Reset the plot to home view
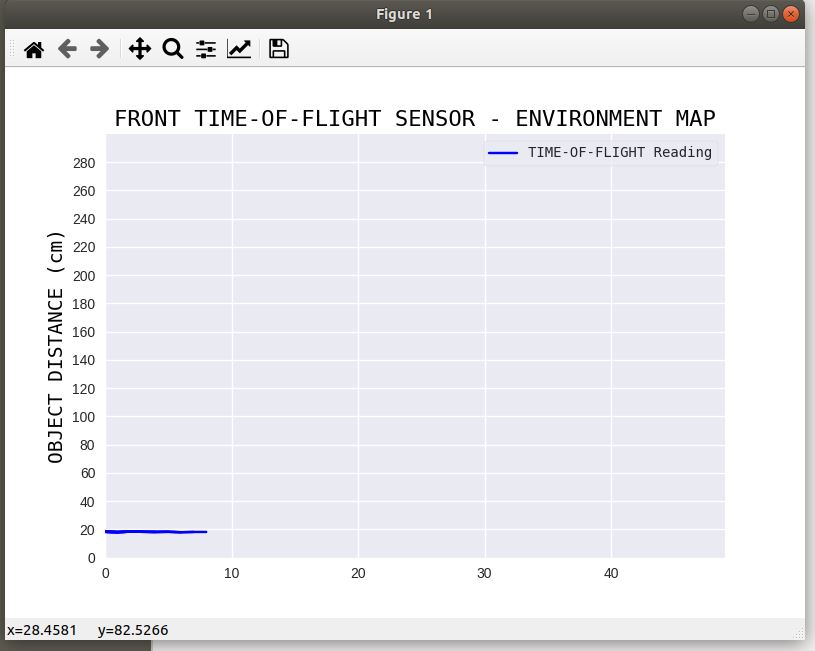The image size is (815, 651). (34, 50)
